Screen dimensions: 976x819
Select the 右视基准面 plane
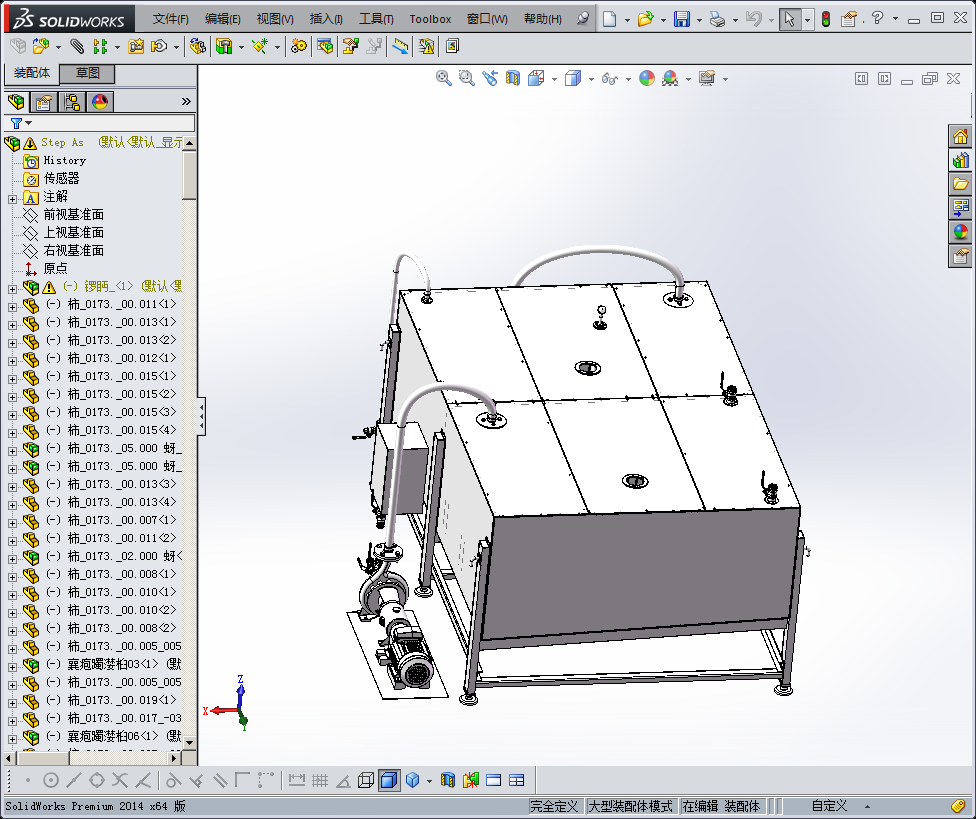[x=73, y=251]
